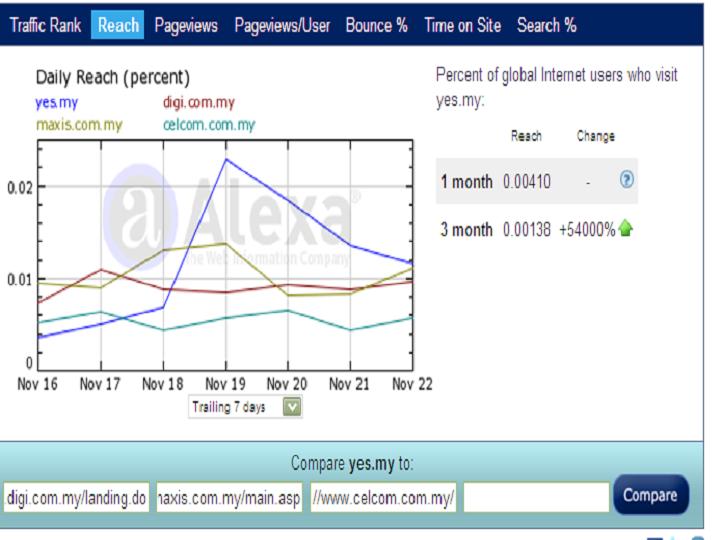This screenshot has height=540, width=720.
Task: Open the Trailing 7 days dropdown
Action: click(x=245, y=407)
